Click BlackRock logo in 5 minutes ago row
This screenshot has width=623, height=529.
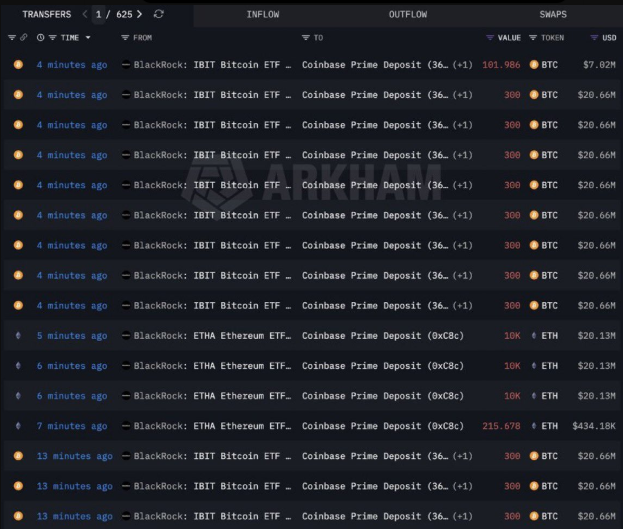(x=126, y=335)
